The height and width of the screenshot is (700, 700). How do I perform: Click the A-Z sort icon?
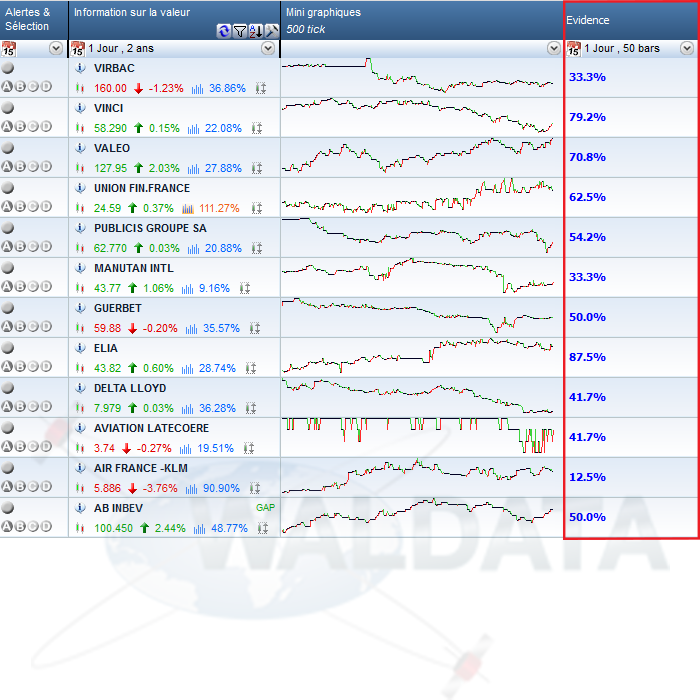pyautogui.click(x=256, y=31)
